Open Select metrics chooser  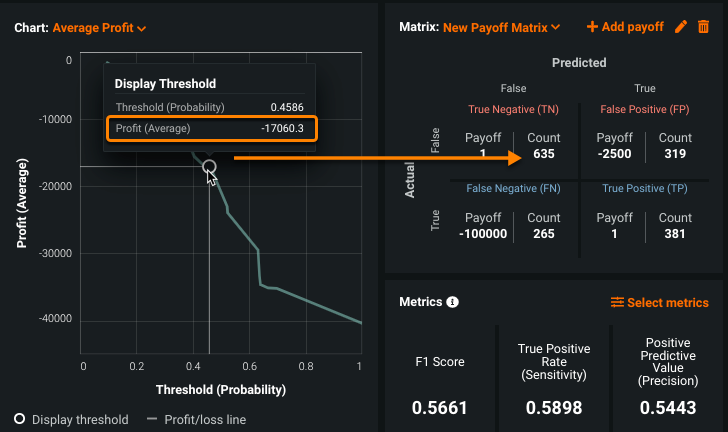click(667, 302)
